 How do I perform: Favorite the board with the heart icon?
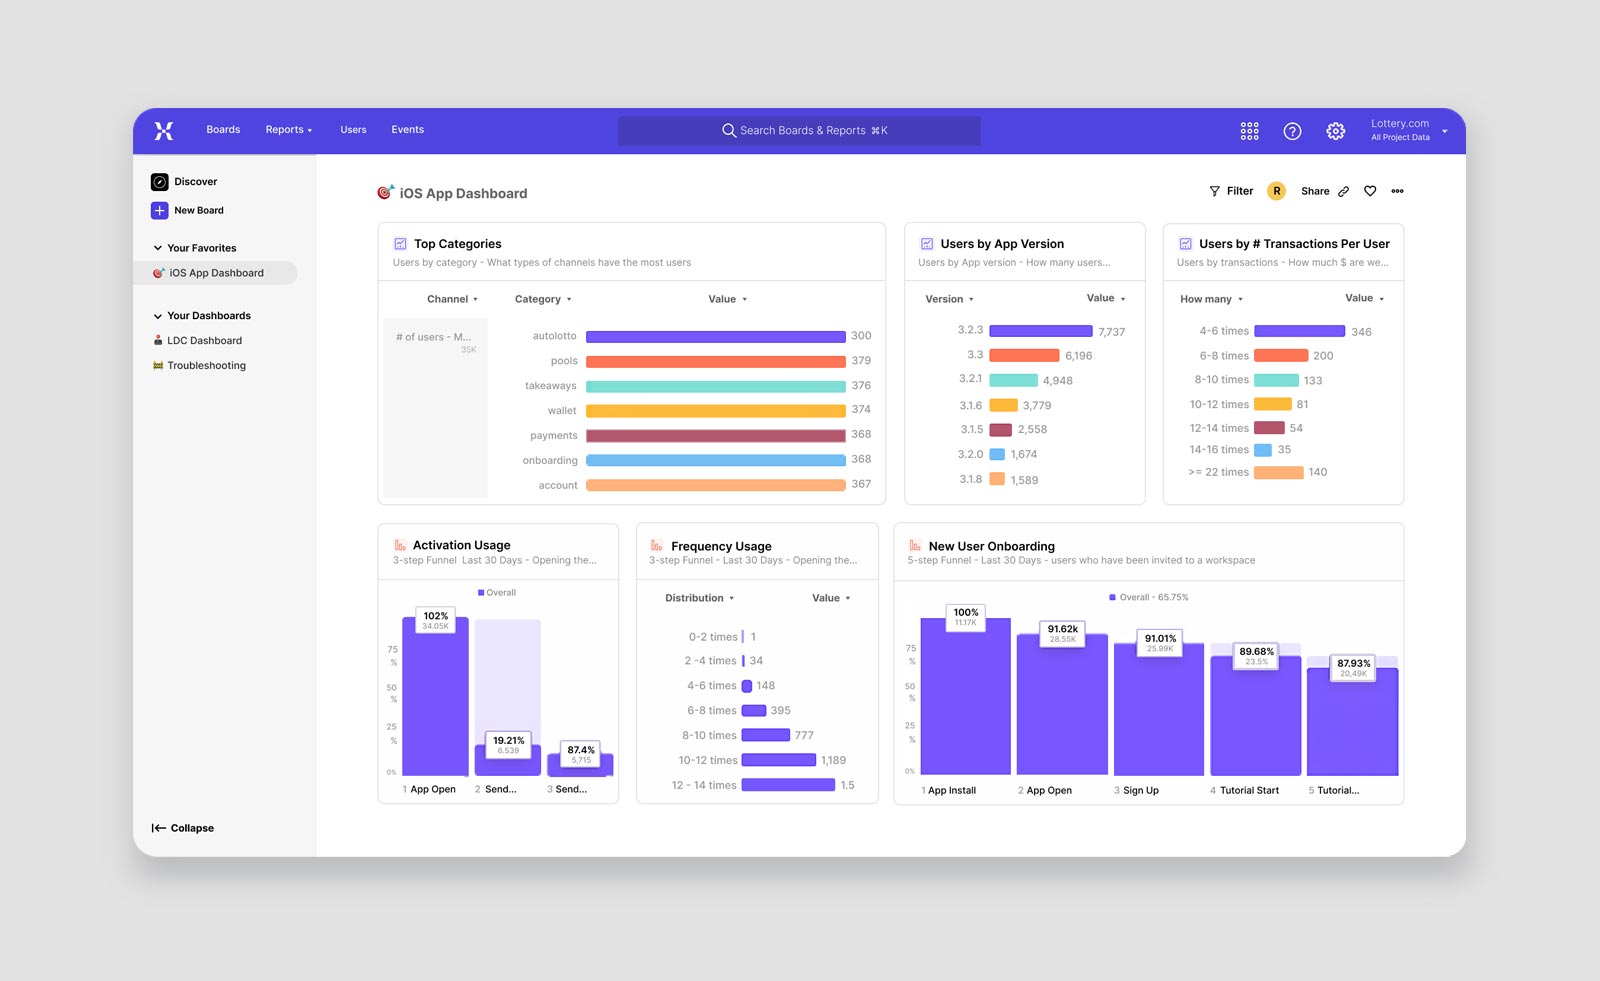click(1370, 191)
